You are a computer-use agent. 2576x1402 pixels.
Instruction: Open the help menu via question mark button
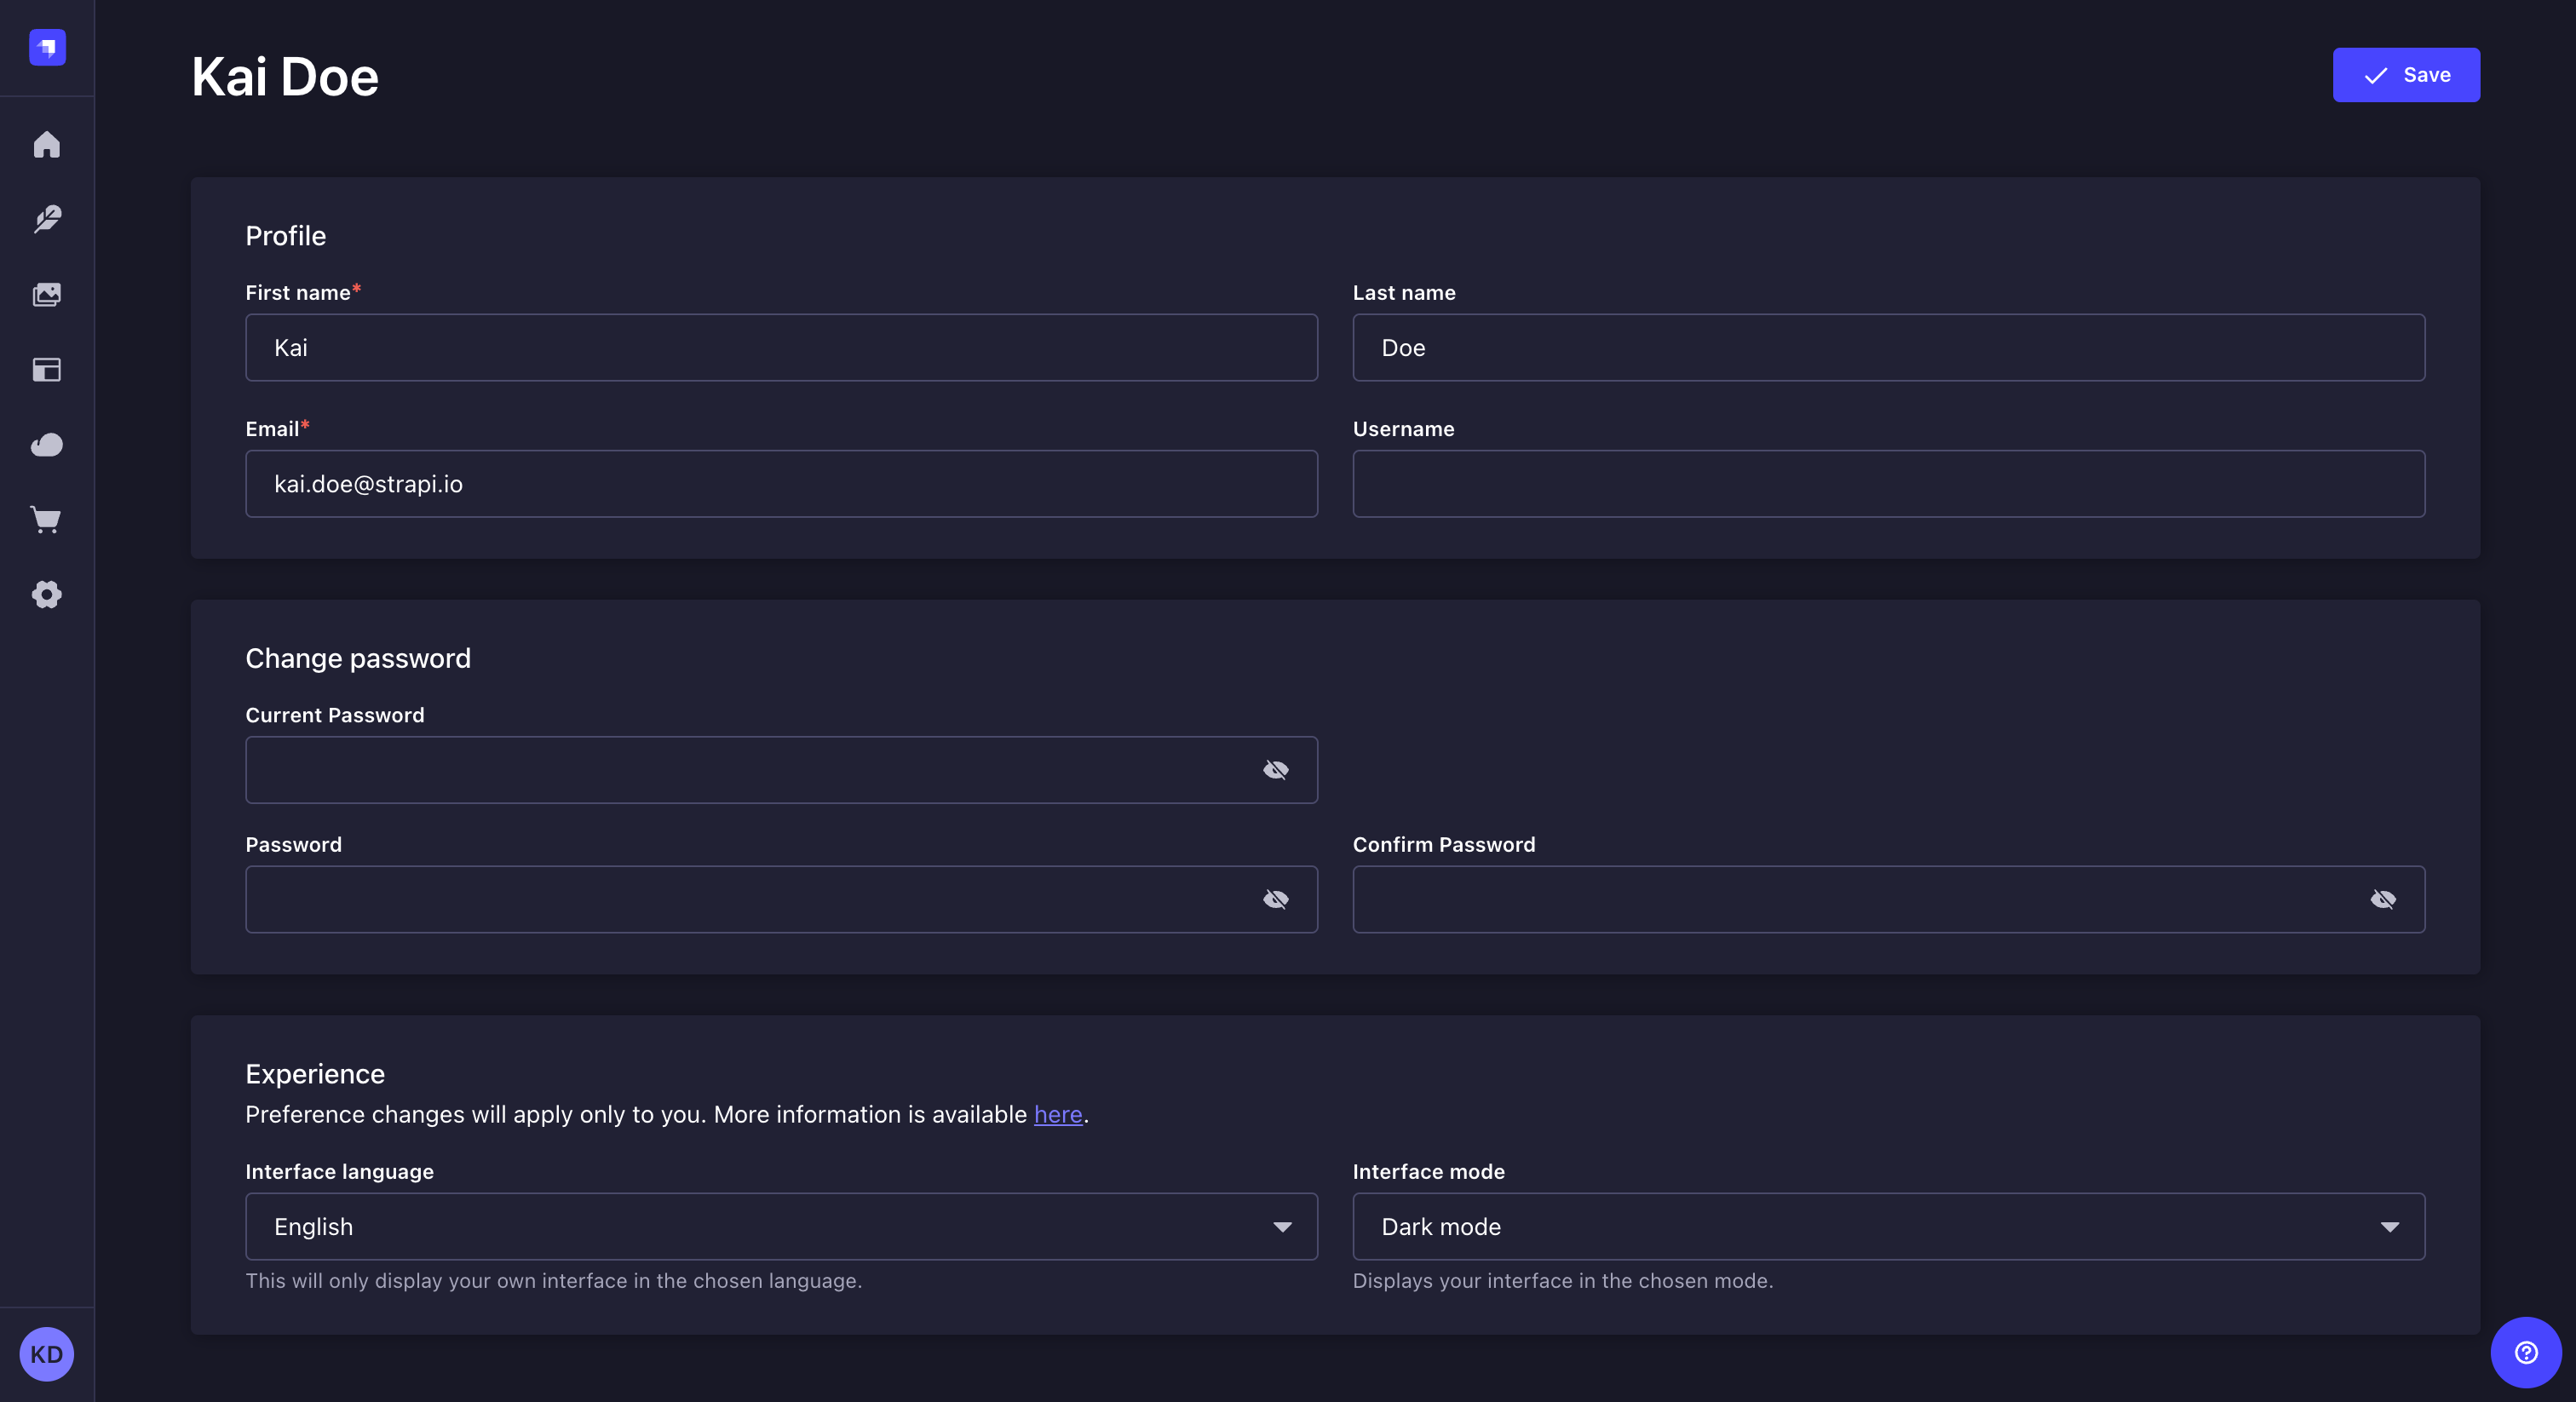pos(2525,1353)
